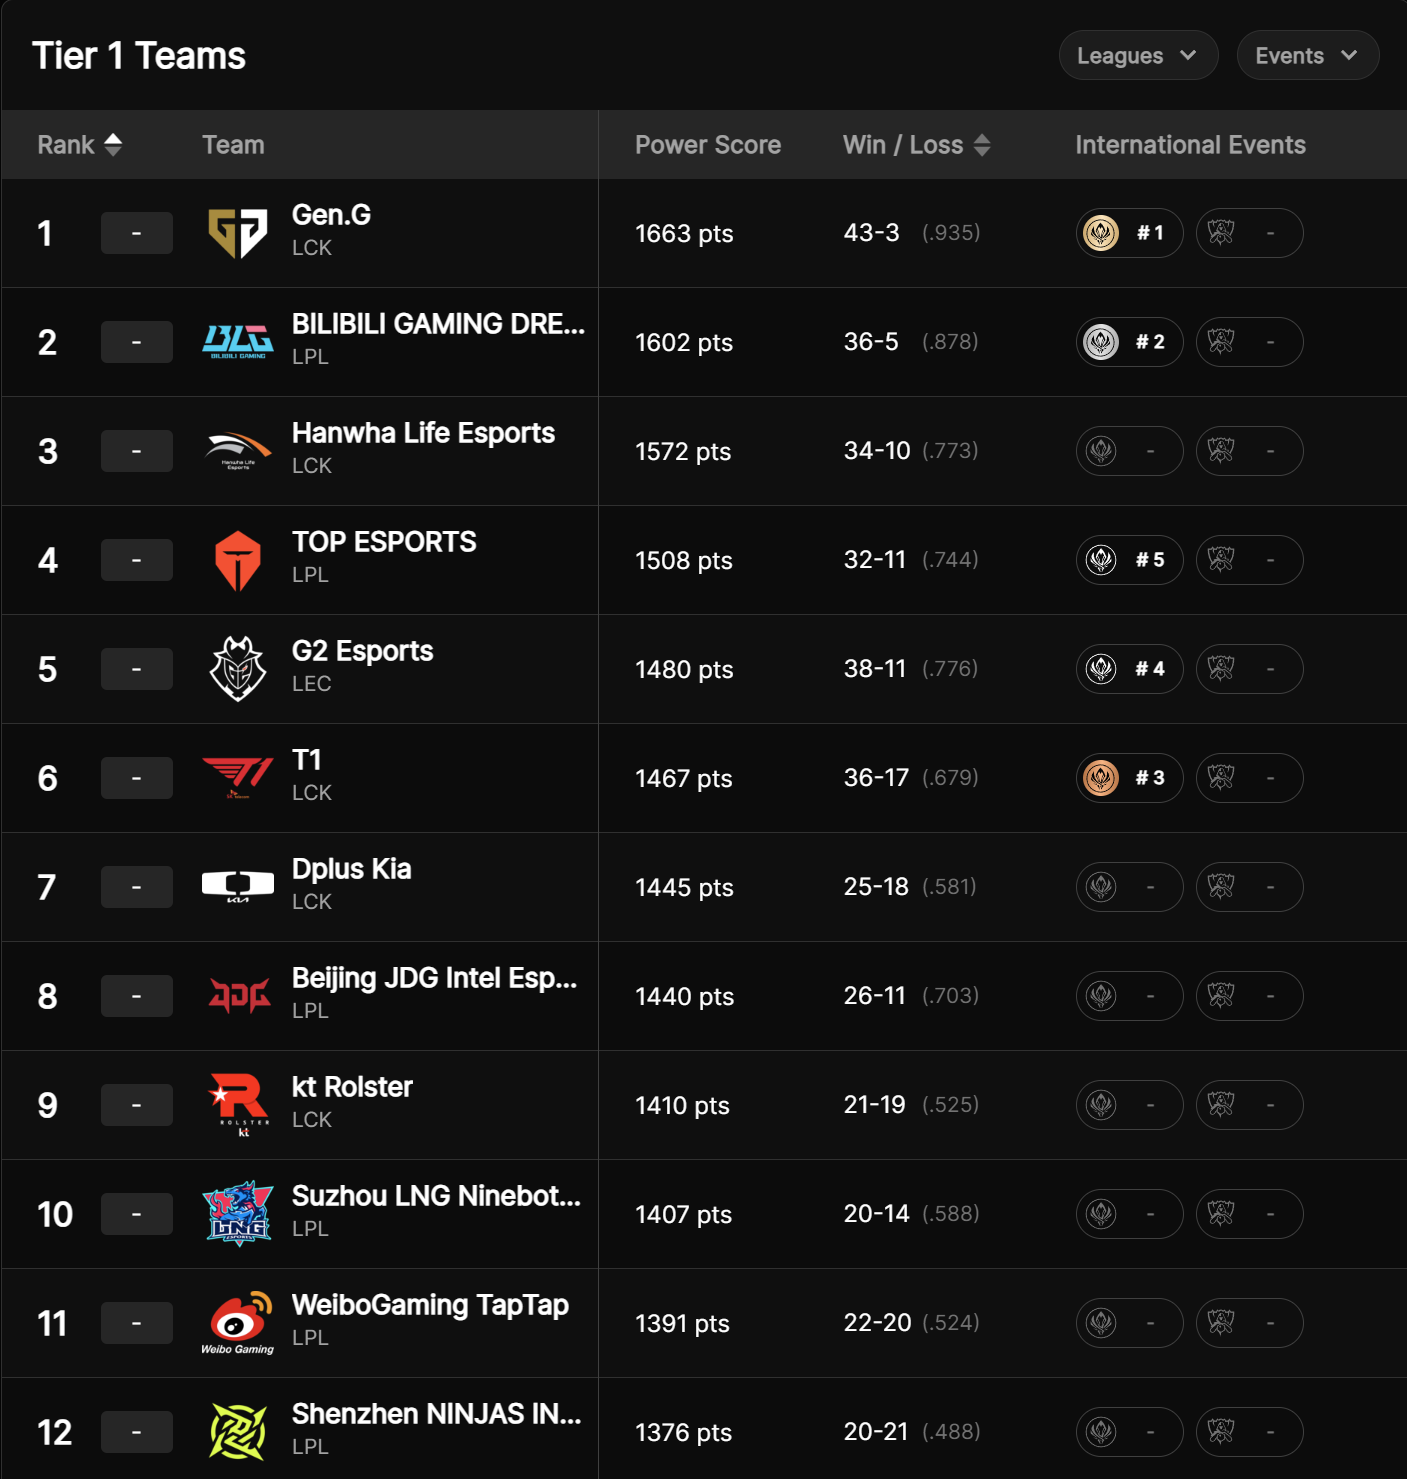1407x1479 pixels.
Task: Click the G2 Esports samurai logo
Action: tap(238, 669)
